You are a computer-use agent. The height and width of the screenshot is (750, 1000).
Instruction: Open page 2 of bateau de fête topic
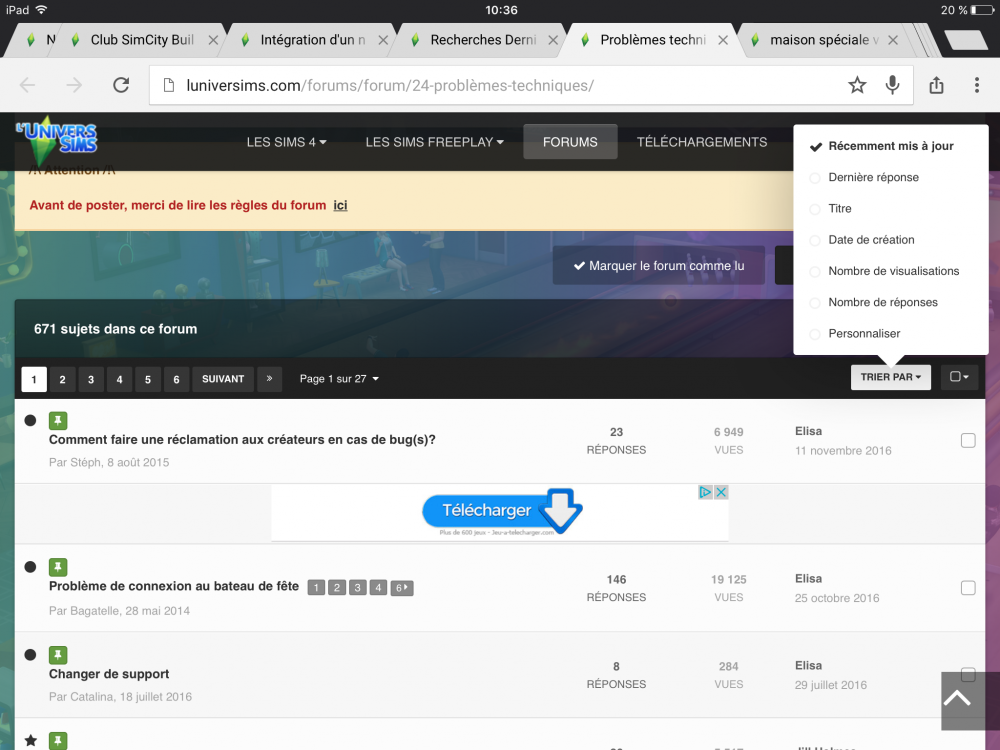(337, 587)
